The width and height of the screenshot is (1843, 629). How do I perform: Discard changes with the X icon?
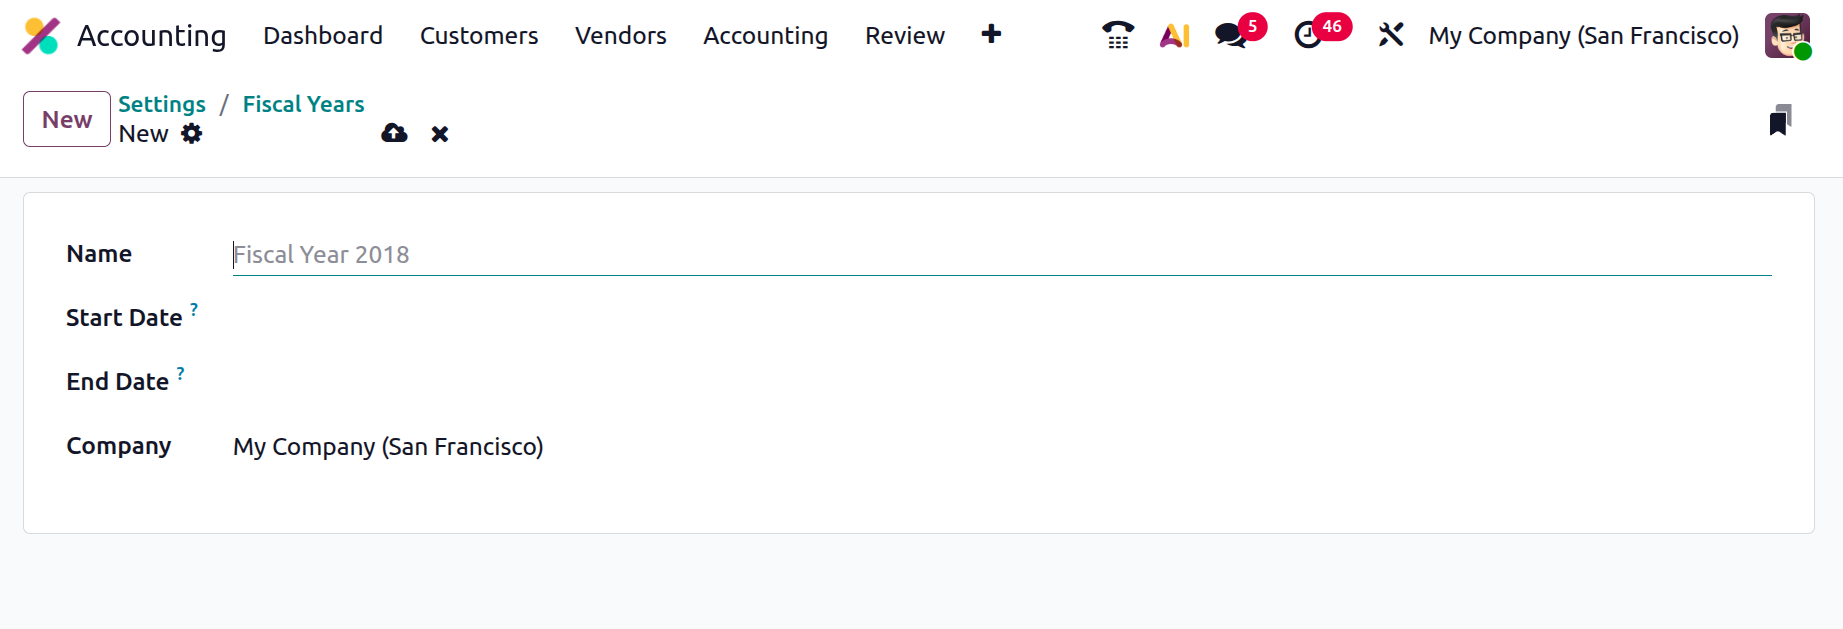click(440, 134)
